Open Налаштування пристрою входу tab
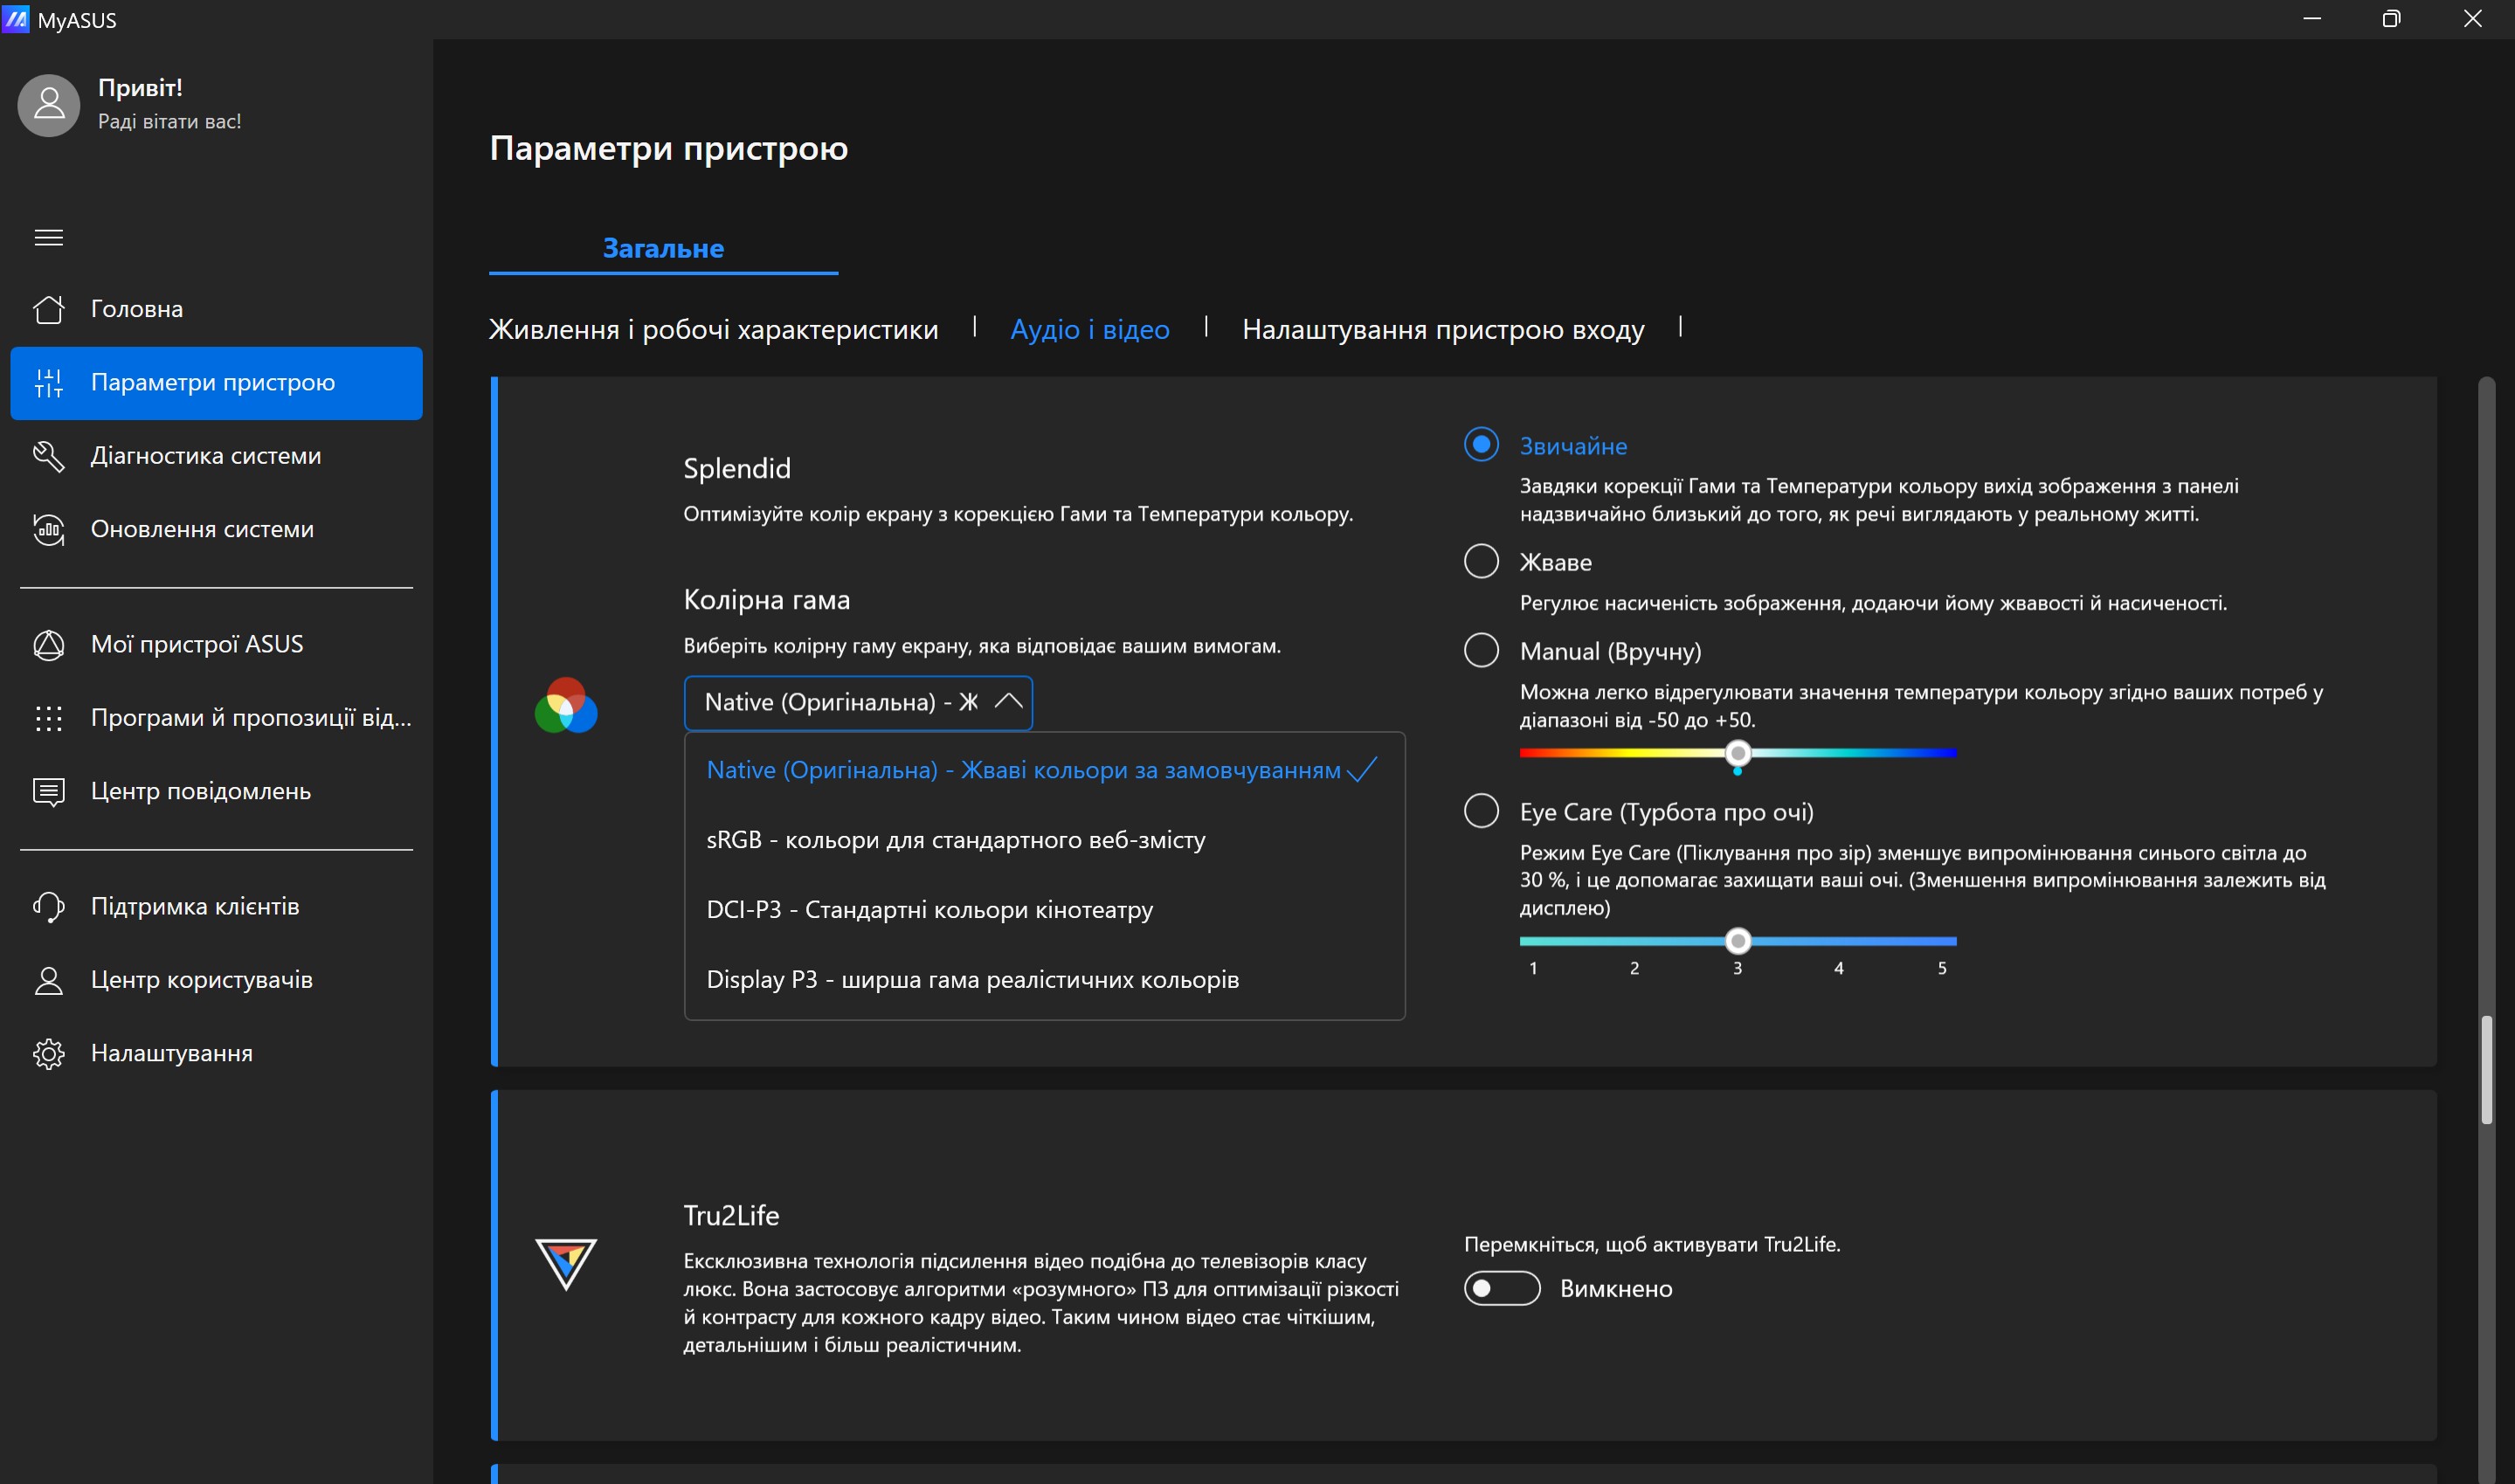 point(1442,329)
